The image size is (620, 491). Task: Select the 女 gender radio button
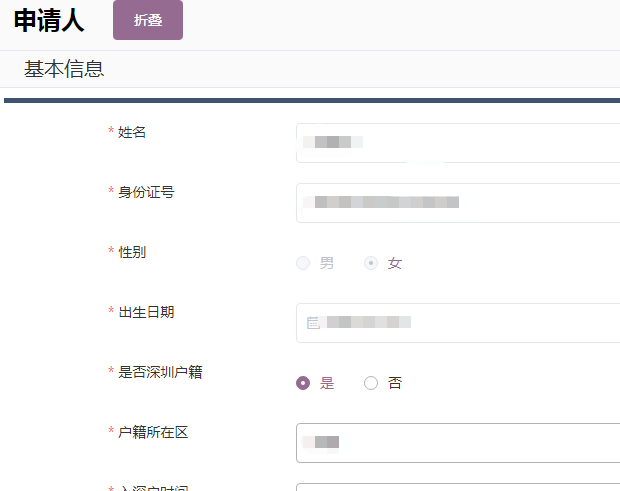(x=371, y=263)
